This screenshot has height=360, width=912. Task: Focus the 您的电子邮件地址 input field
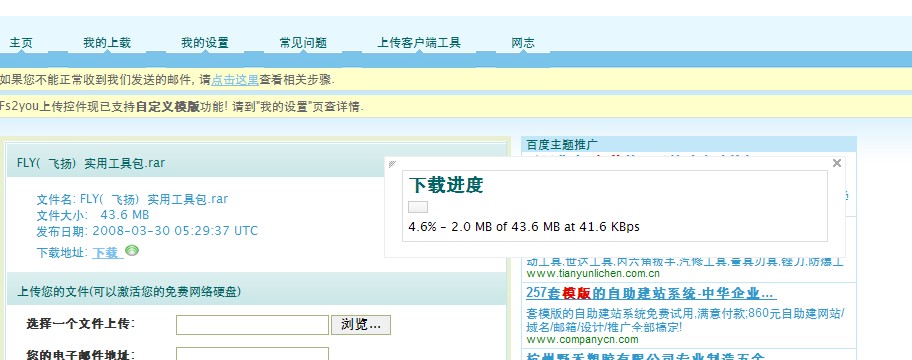coord(252,354)
